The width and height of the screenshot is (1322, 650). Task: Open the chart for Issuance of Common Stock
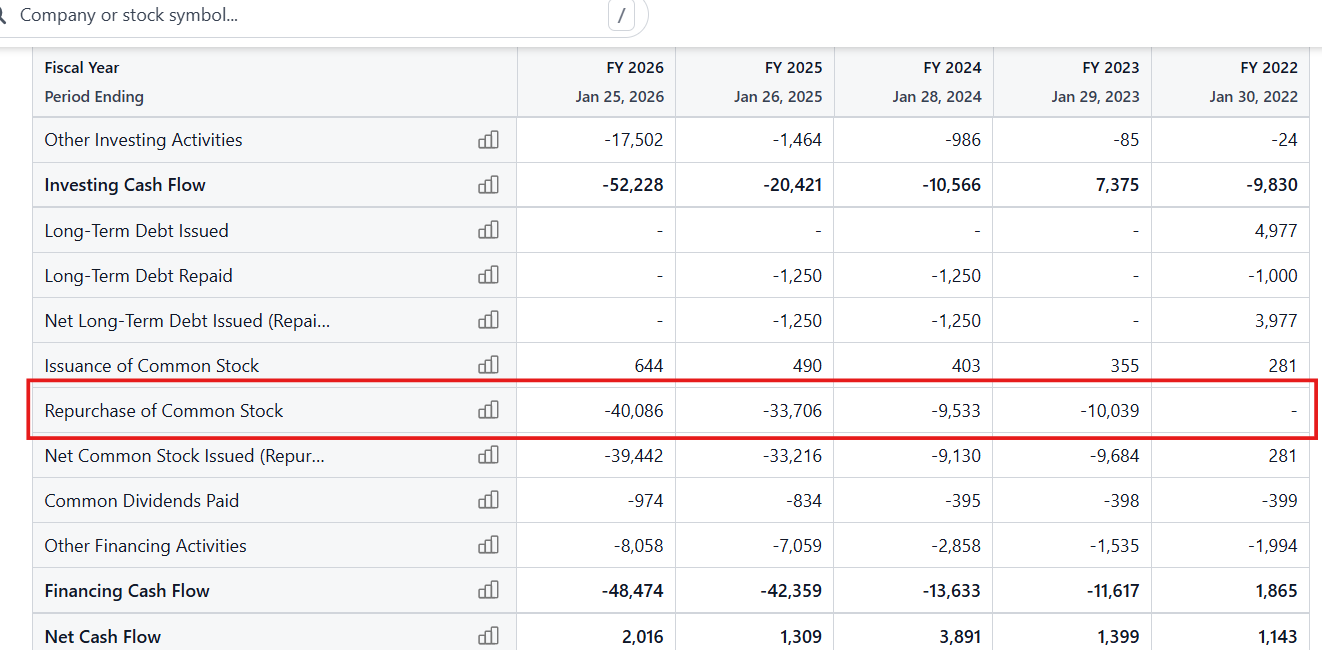coord(488,365)
